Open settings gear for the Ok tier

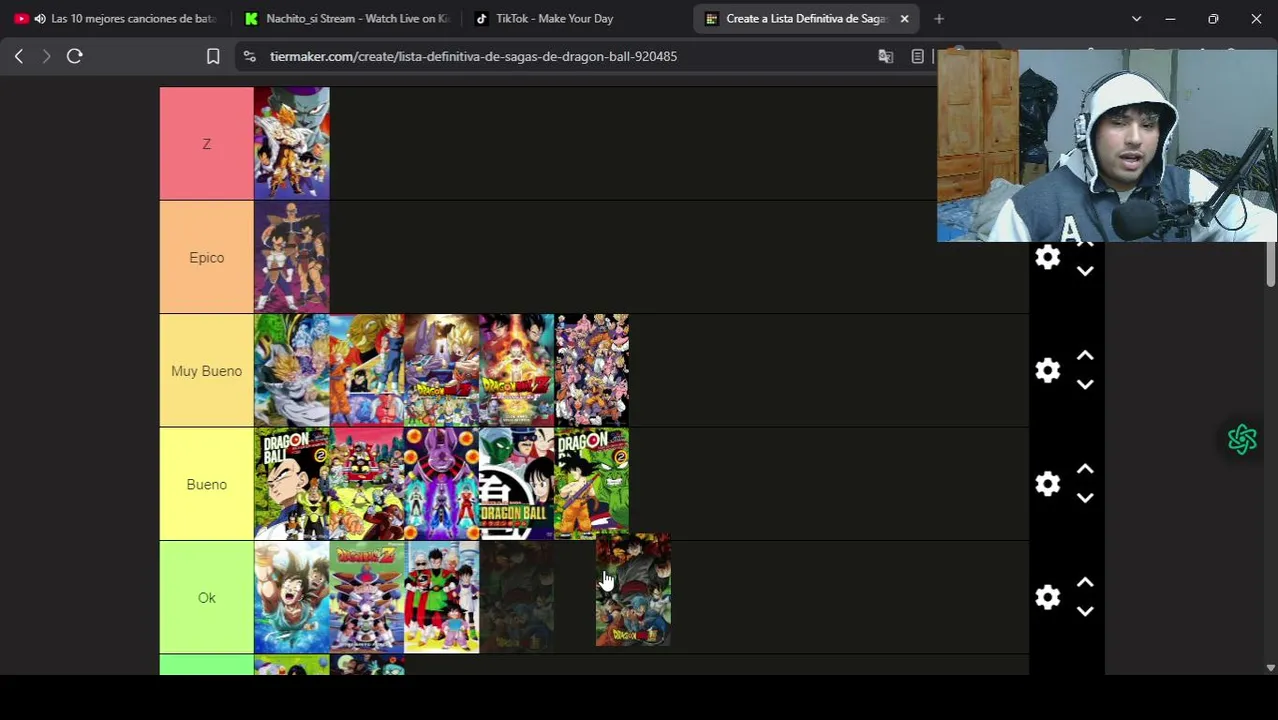click(1047, 598)
